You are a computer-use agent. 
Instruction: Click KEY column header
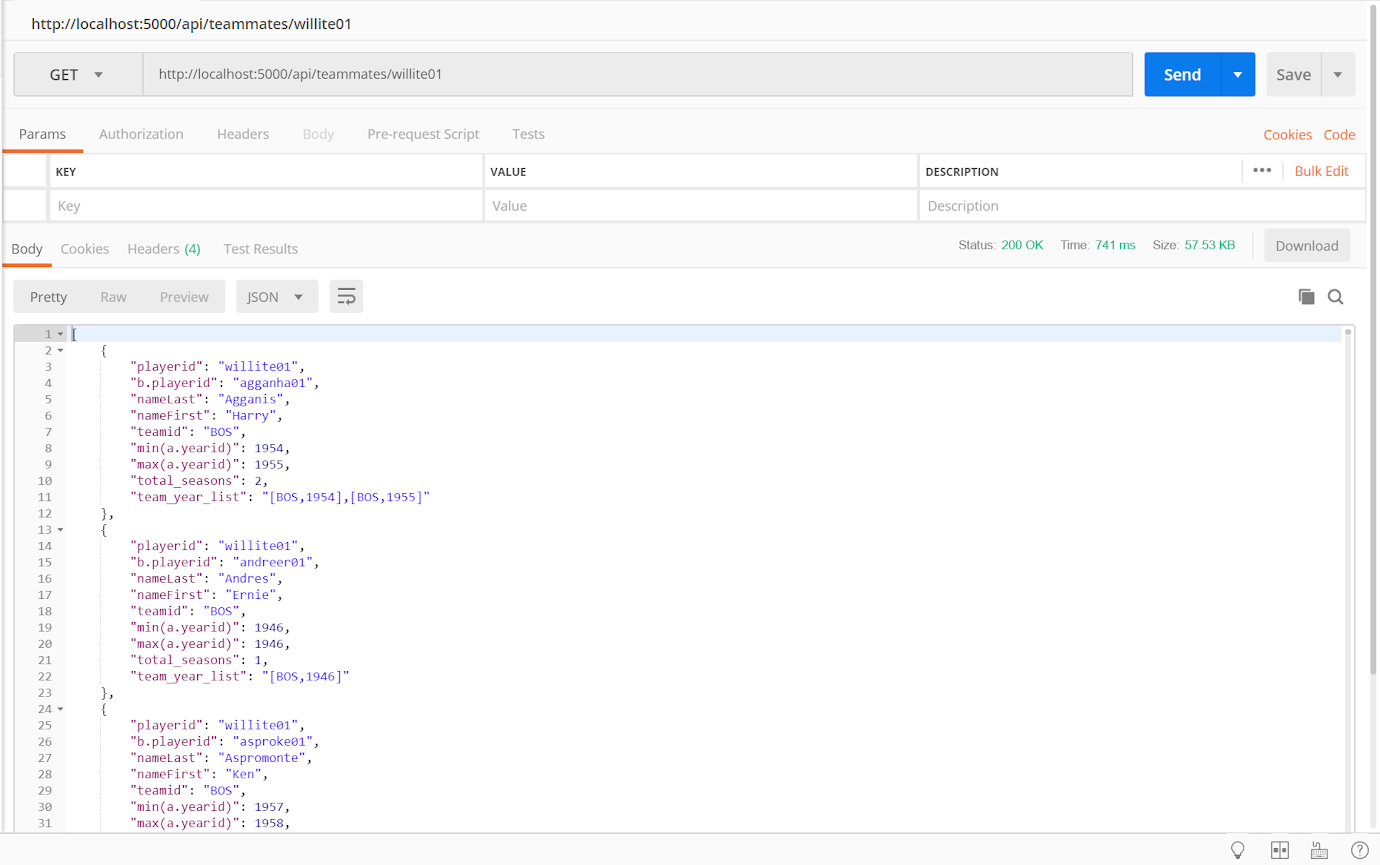(66, 172)
